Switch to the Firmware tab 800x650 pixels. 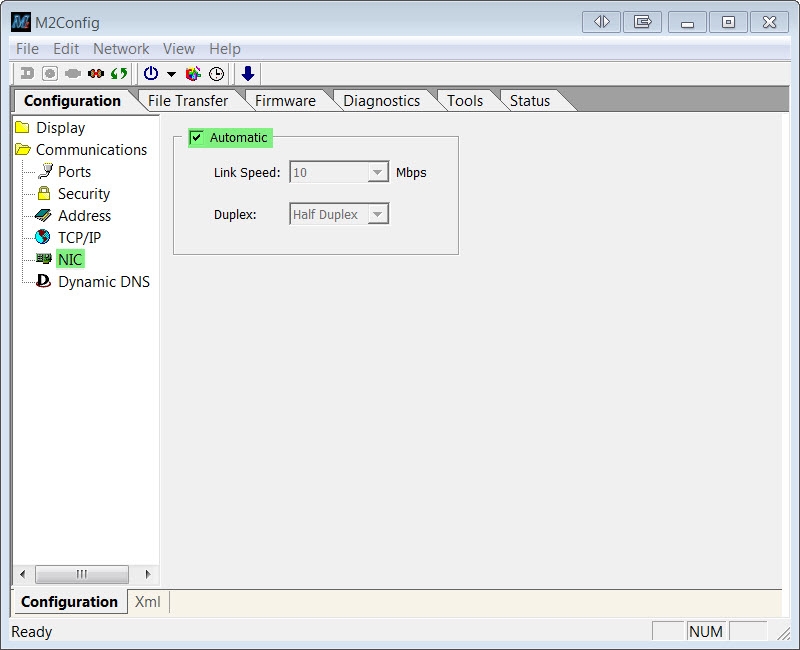(x=285, y=101)
